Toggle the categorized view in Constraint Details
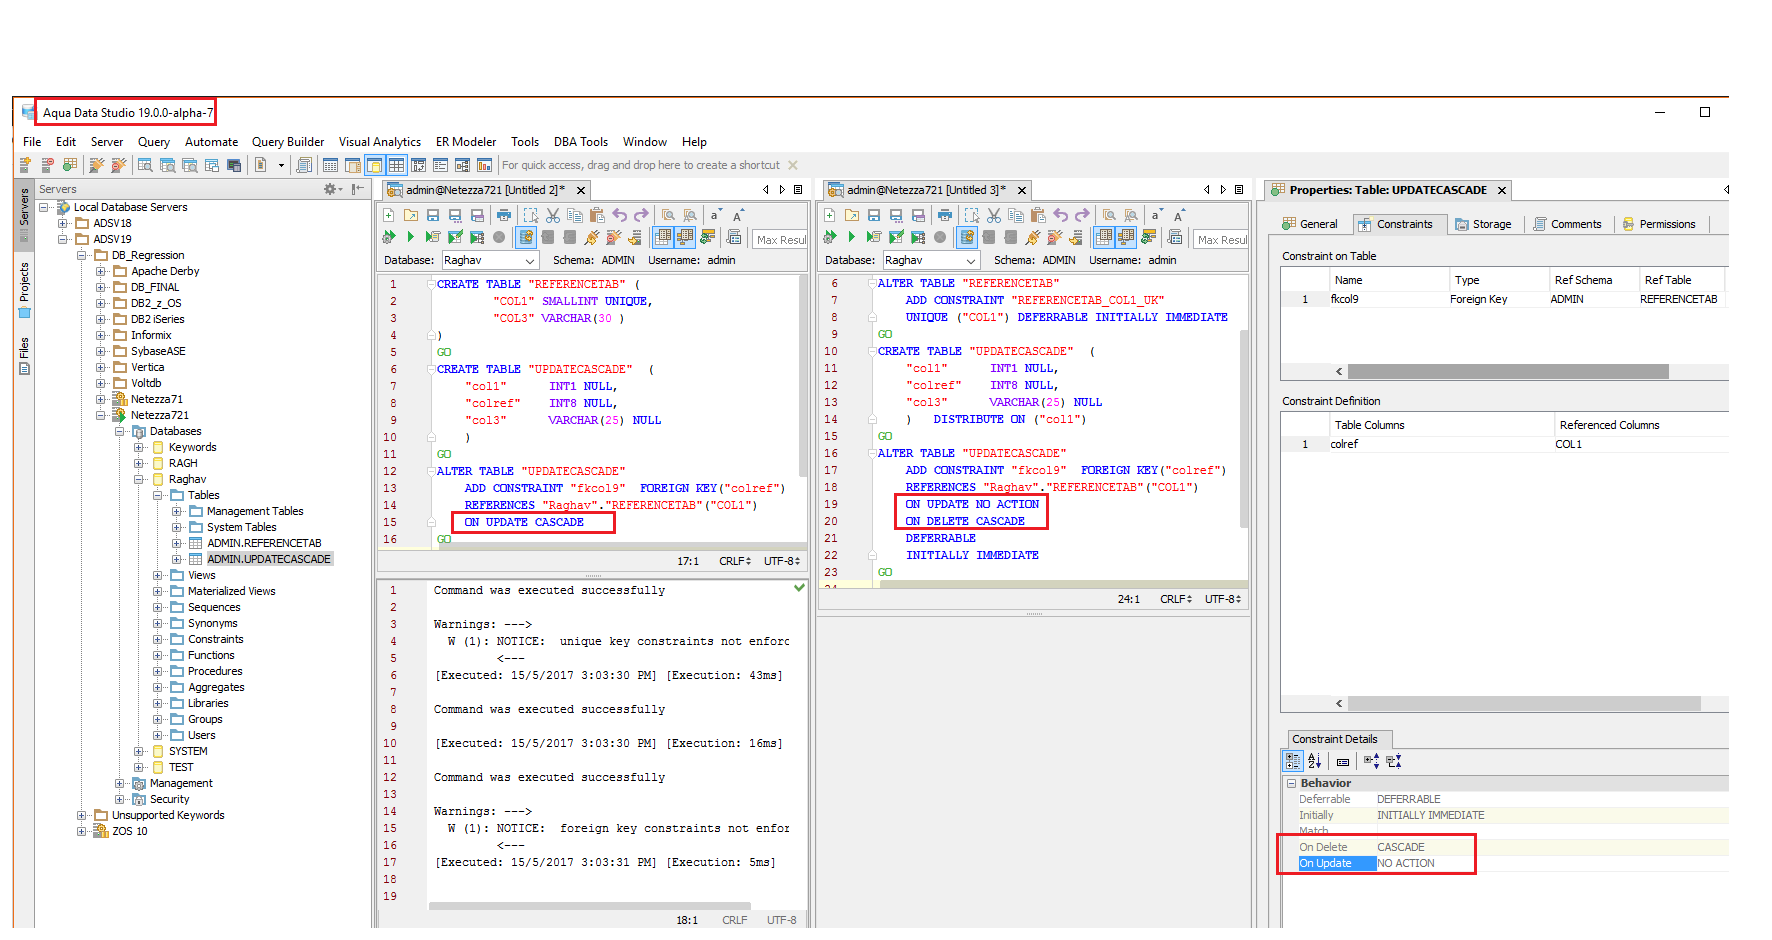 click(1293, 761)
